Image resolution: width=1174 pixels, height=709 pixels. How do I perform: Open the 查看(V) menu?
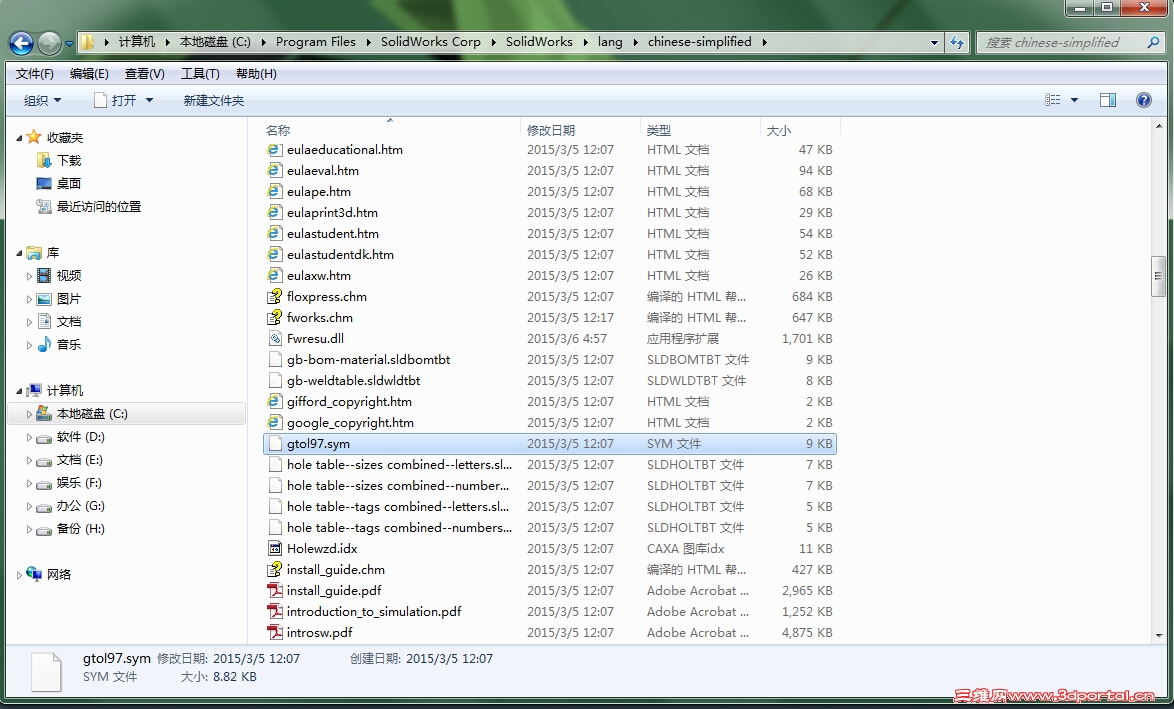145,73
